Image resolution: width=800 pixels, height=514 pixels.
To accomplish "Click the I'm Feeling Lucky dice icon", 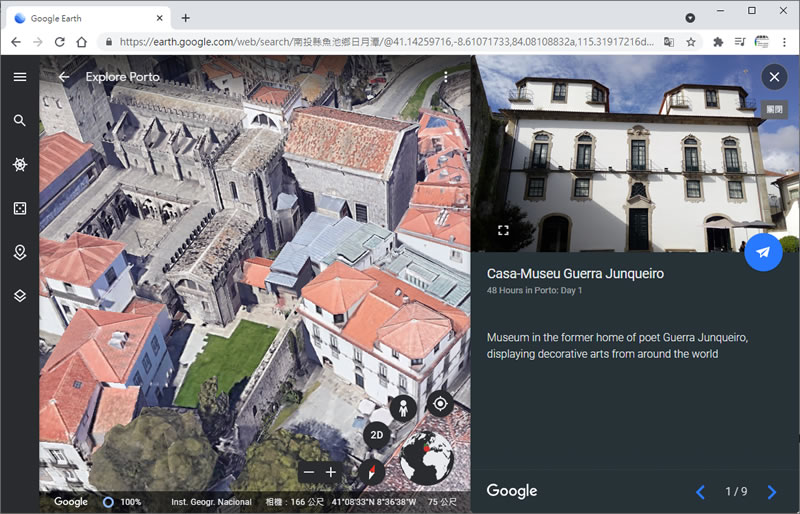I will [20, 208].
